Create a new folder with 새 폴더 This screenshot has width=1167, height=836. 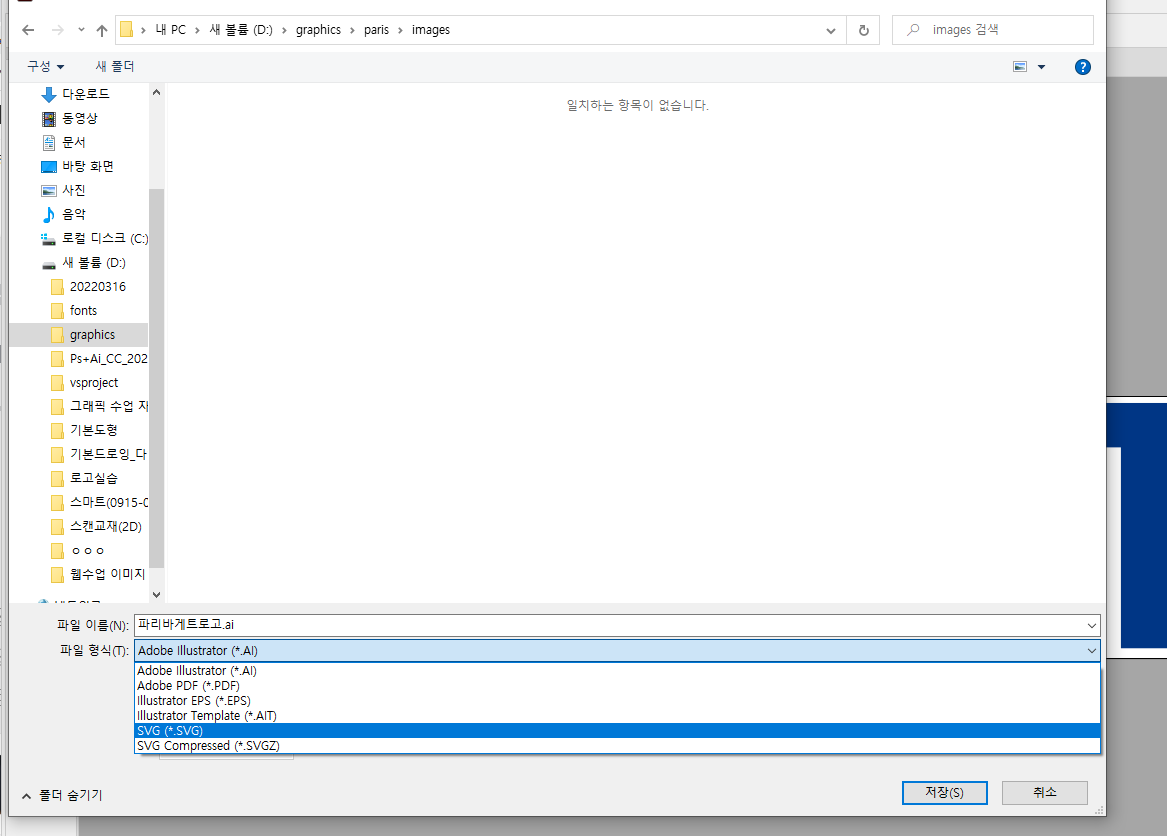click(115, 66)
